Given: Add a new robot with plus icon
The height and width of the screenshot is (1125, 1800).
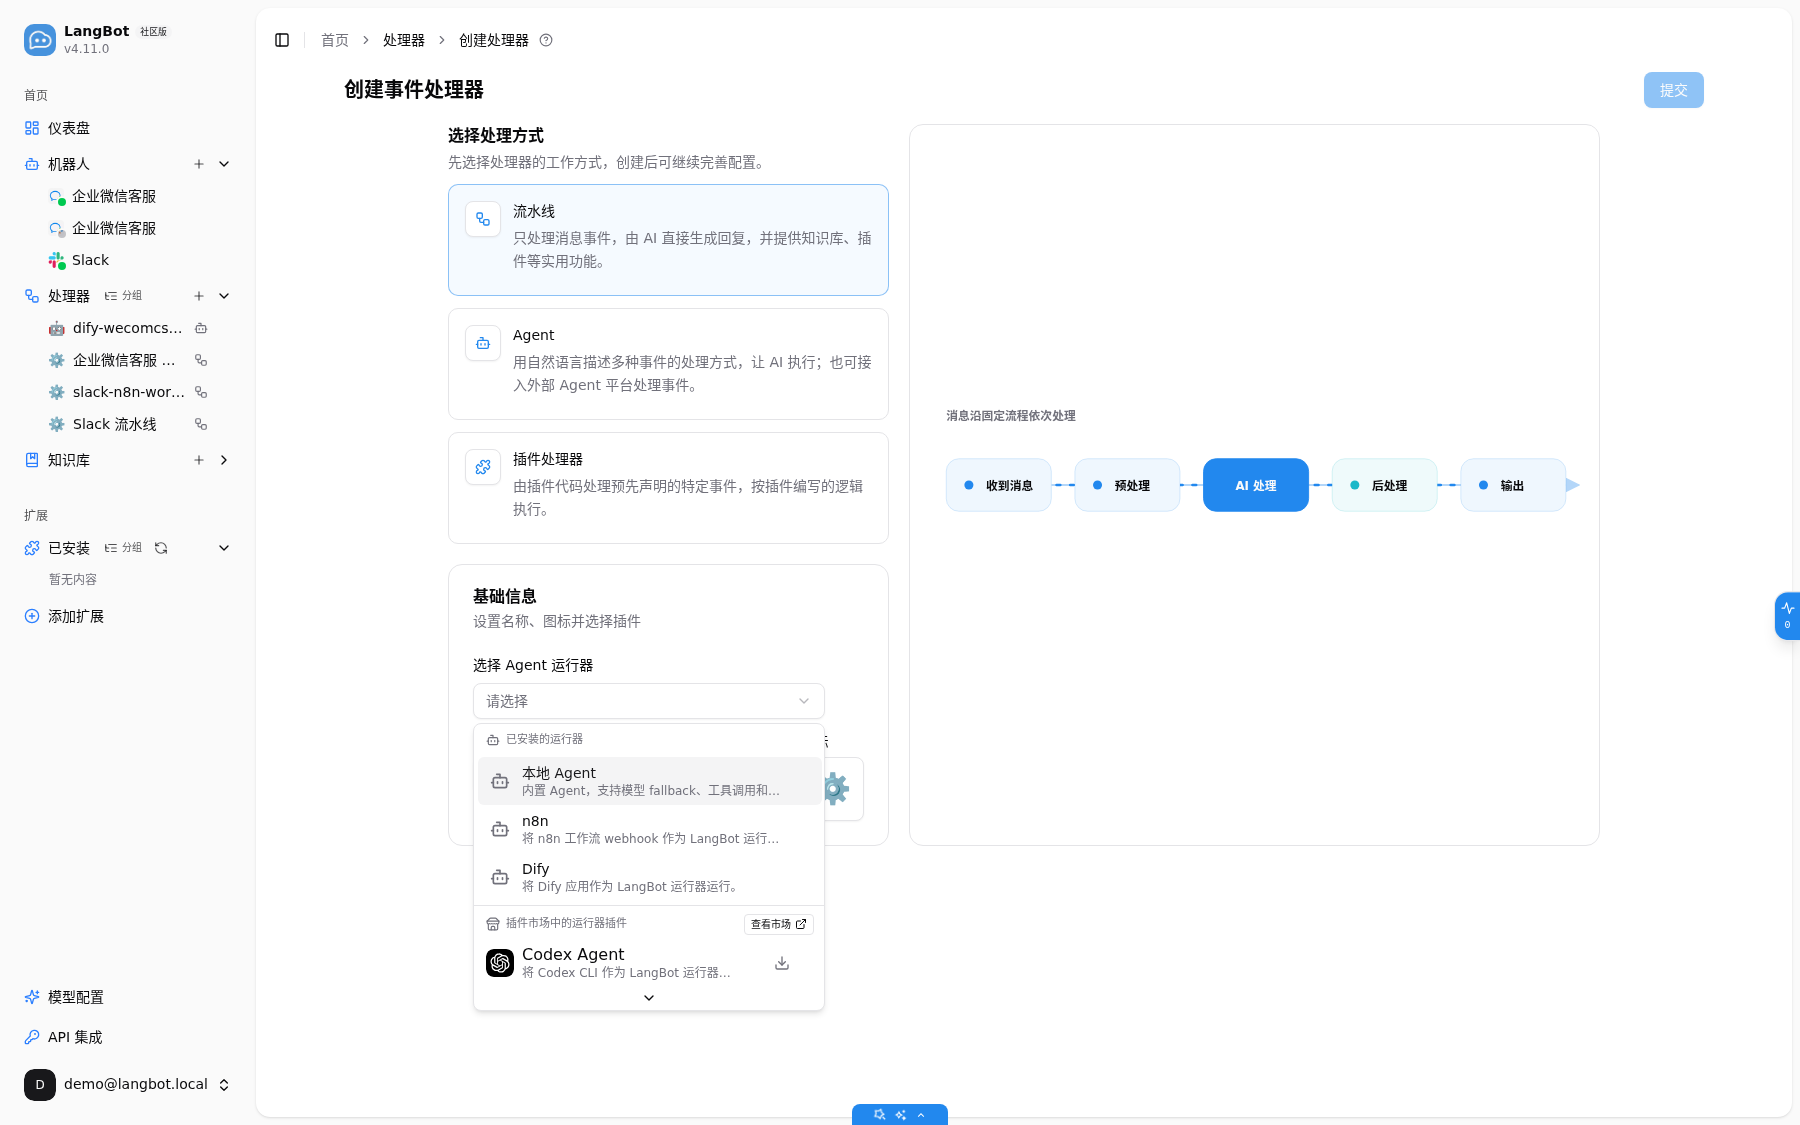Looking at the screenshot, I should [199, 164].
